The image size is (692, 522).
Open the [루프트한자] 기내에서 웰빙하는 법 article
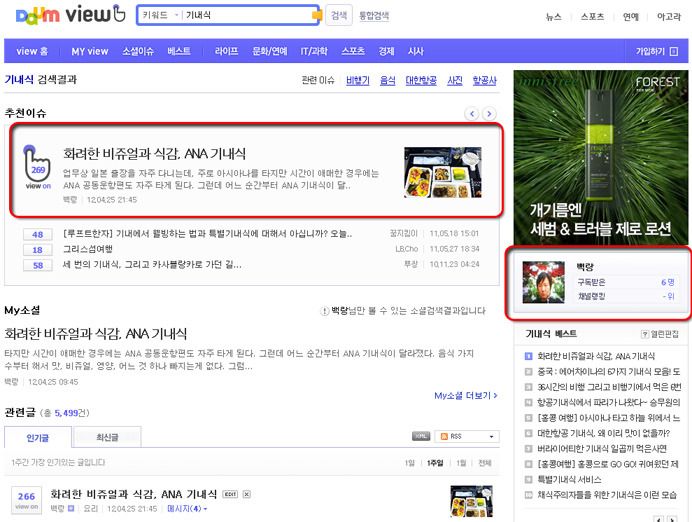[207, 233]
